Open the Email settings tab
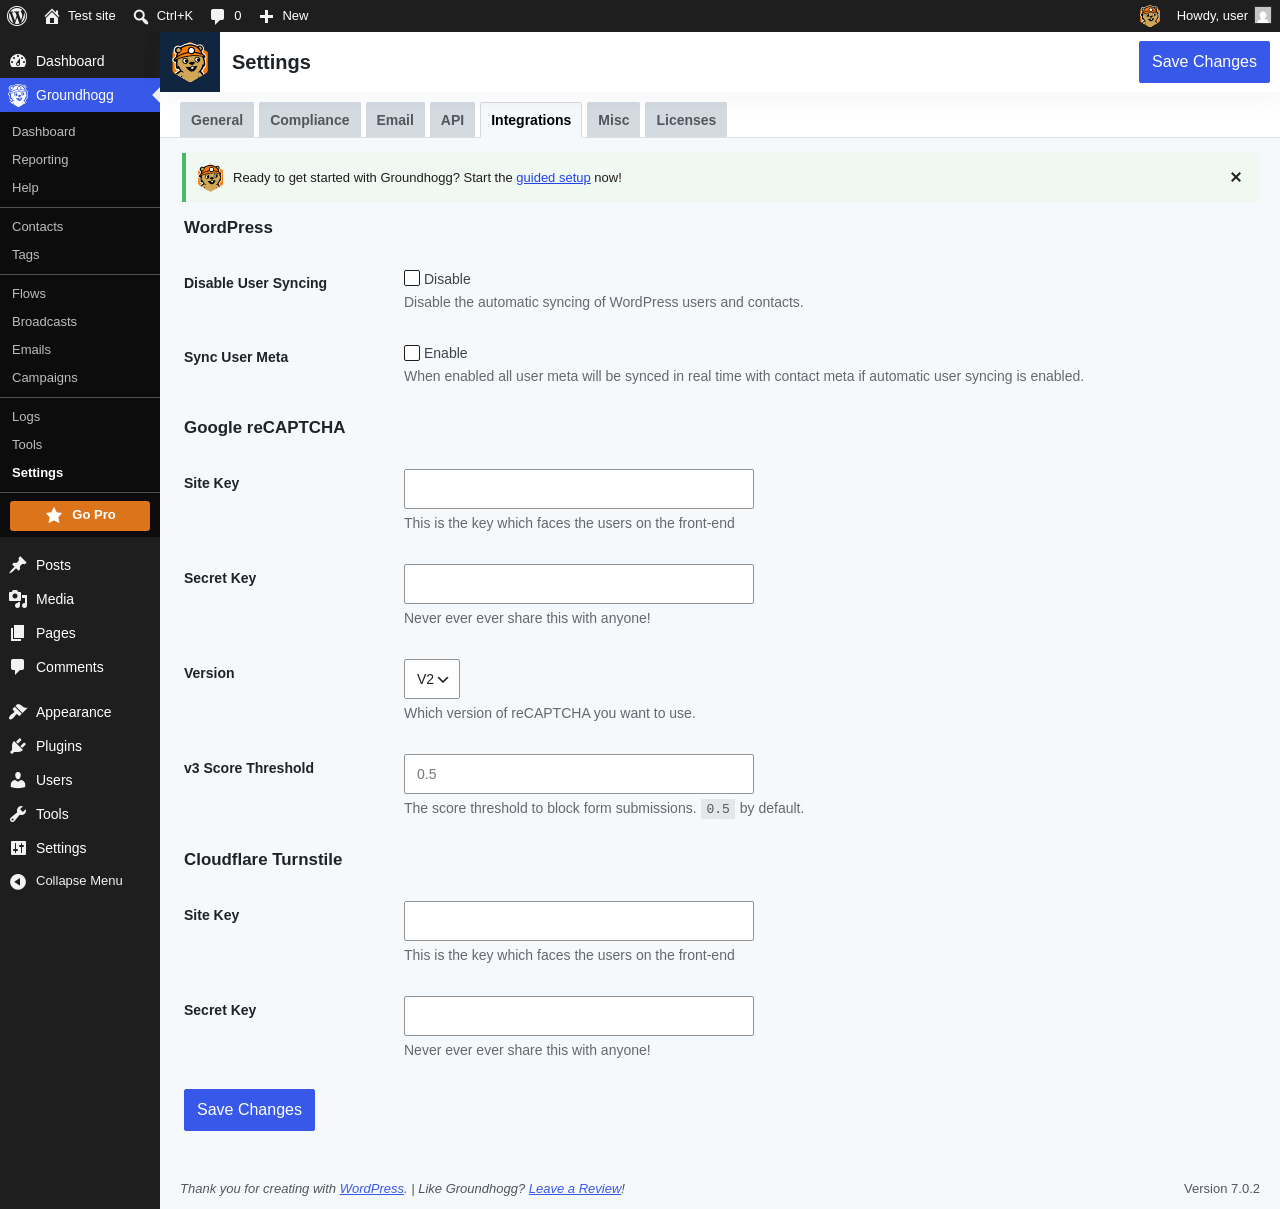 [x=395, y=120]
